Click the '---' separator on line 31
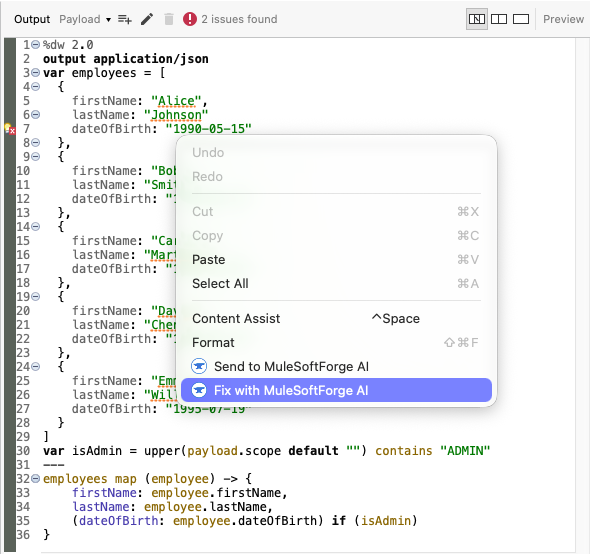Image resolution: width=593 pixels, height=554 pixels. (54, 465)
